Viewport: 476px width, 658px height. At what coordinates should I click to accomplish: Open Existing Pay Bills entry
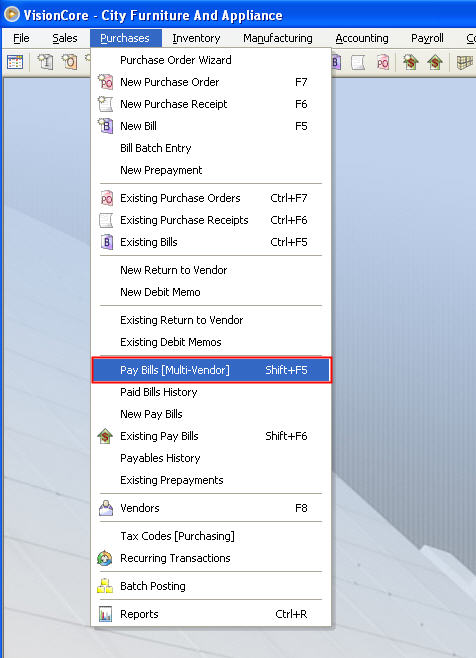point(211,436)
